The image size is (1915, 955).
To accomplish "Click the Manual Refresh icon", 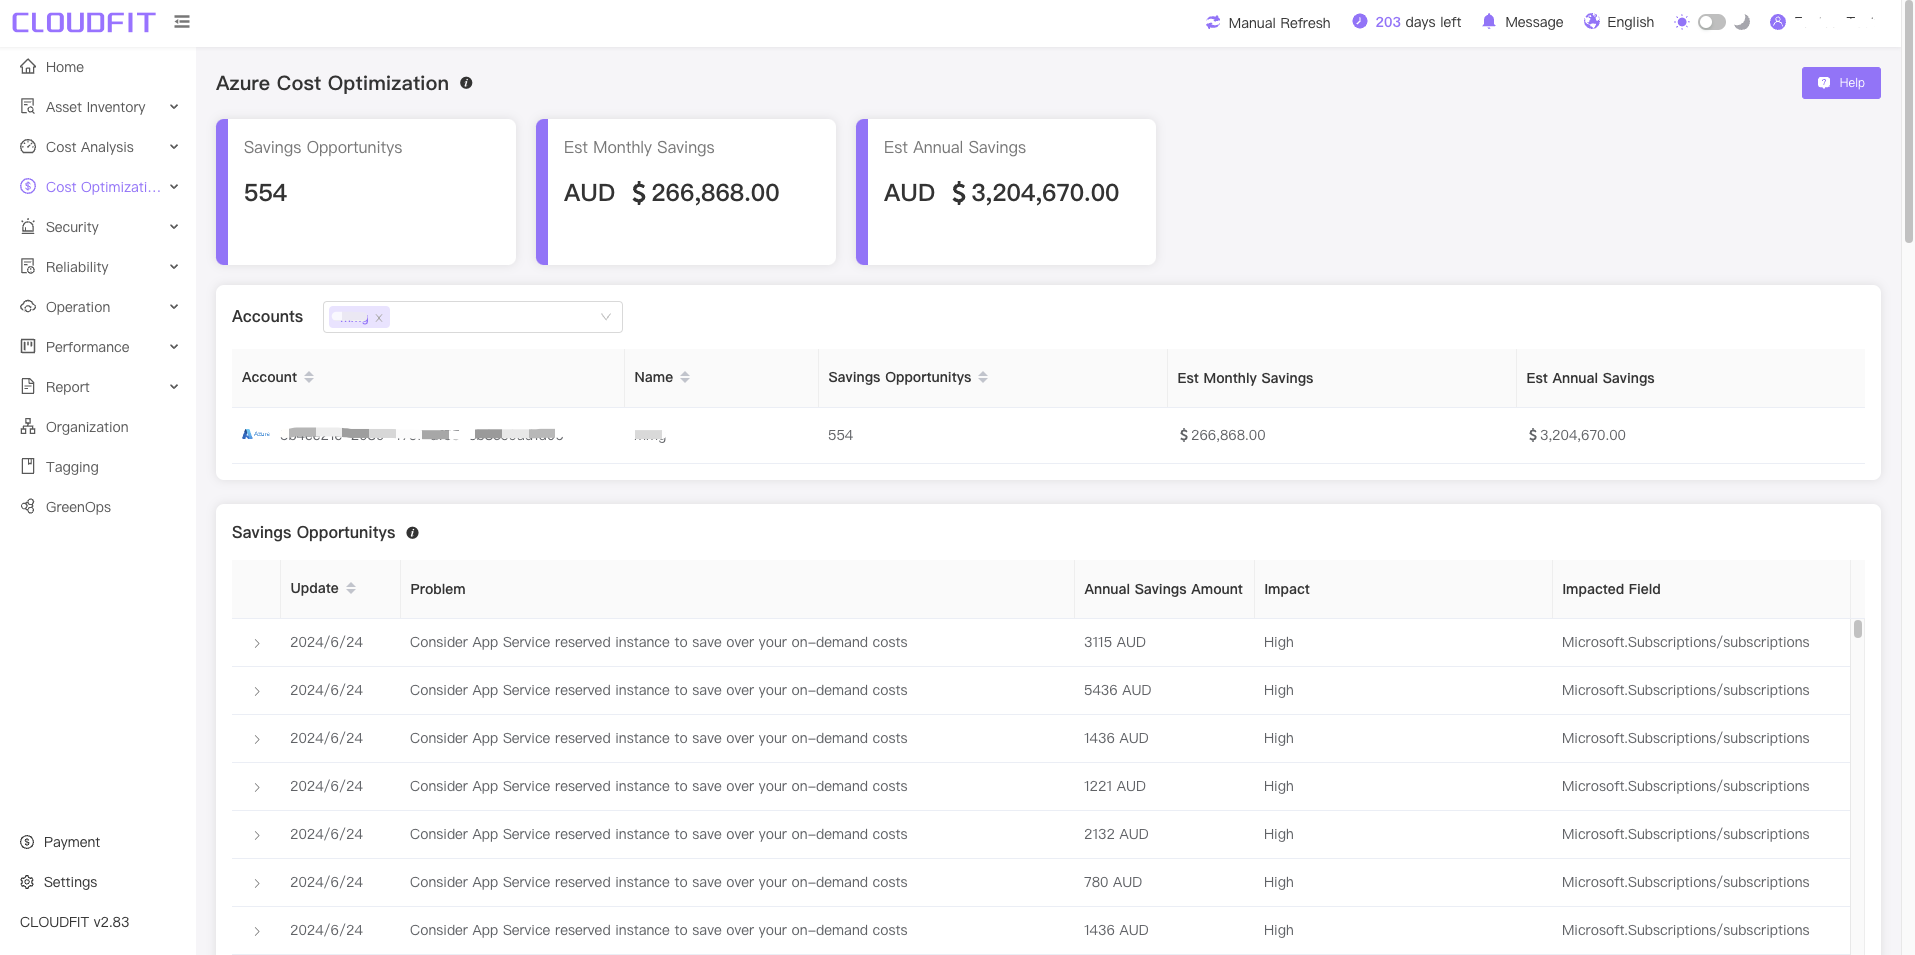I will 1213,22.
